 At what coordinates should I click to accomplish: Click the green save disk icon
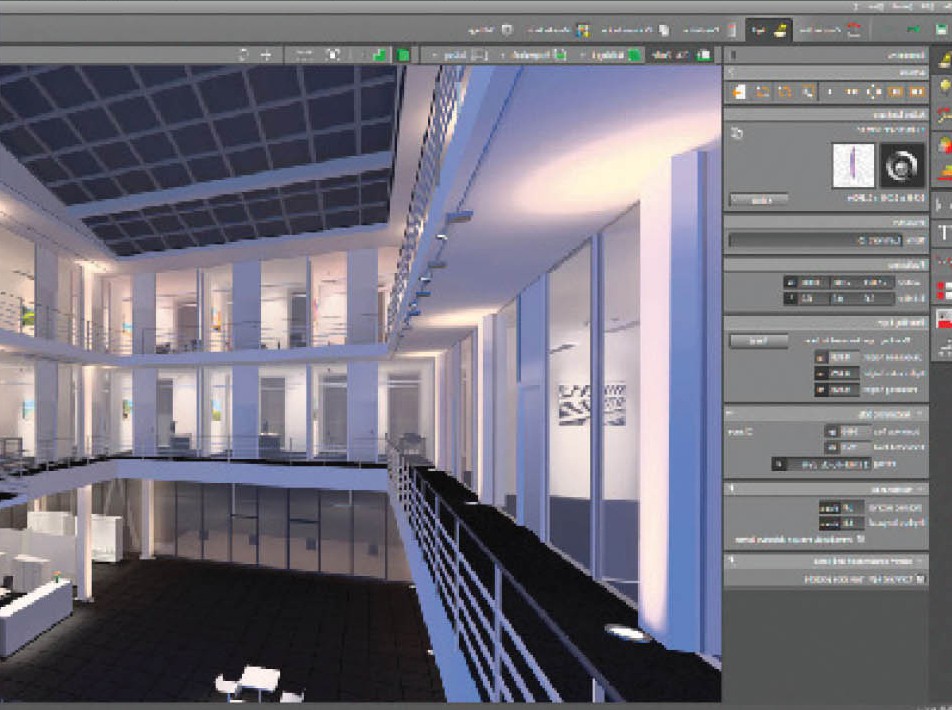point(942,30)
